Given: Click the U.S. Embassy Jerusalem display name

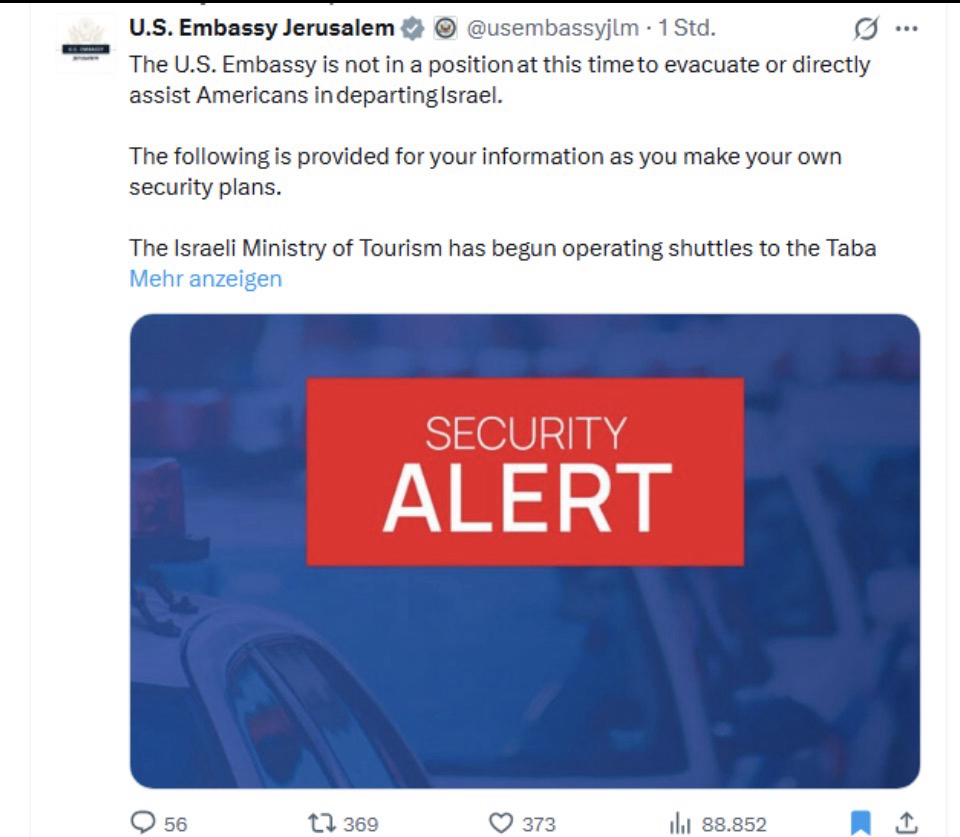Looking at the screenshot, I should point(262,28).
